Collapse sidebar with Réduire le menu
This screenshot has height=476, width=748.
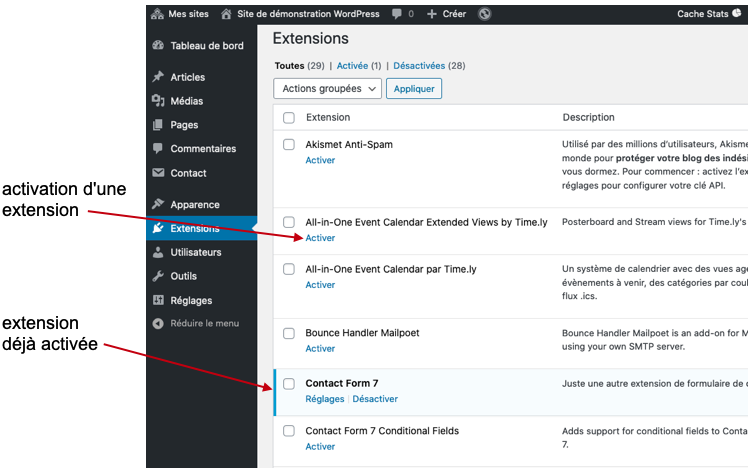[204, 323]
